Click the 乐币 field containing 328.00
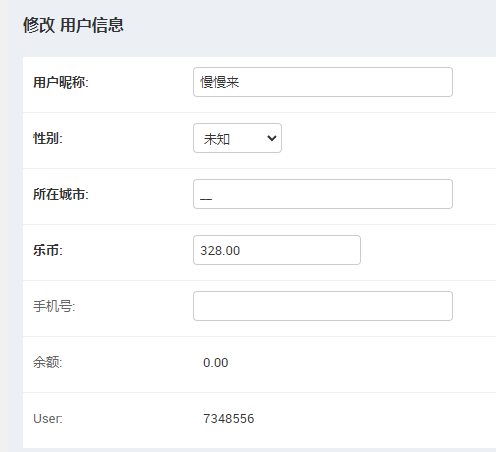Screen dimensions: 496x452 277,250
